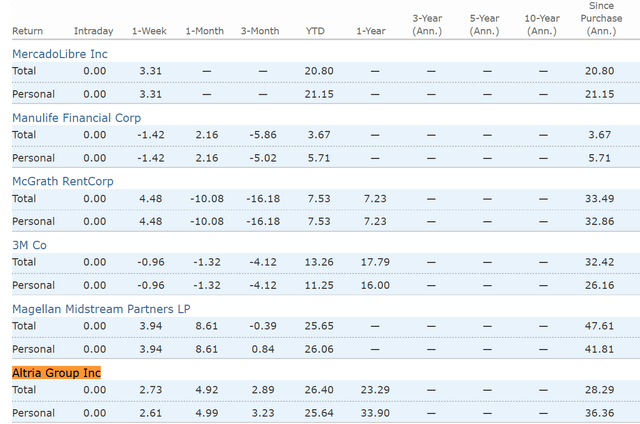This screenshot has height=424, width=640.
Task: Select Manulife Personal 3-Month value -5.02
Action: click(263, 158)
